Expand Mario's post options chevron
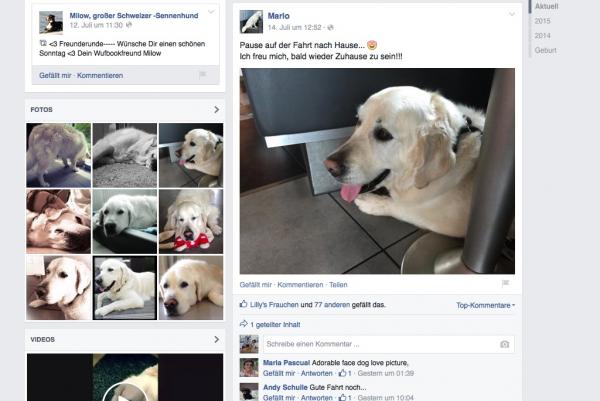Screen dimensions: 600x401 (512, 15)
